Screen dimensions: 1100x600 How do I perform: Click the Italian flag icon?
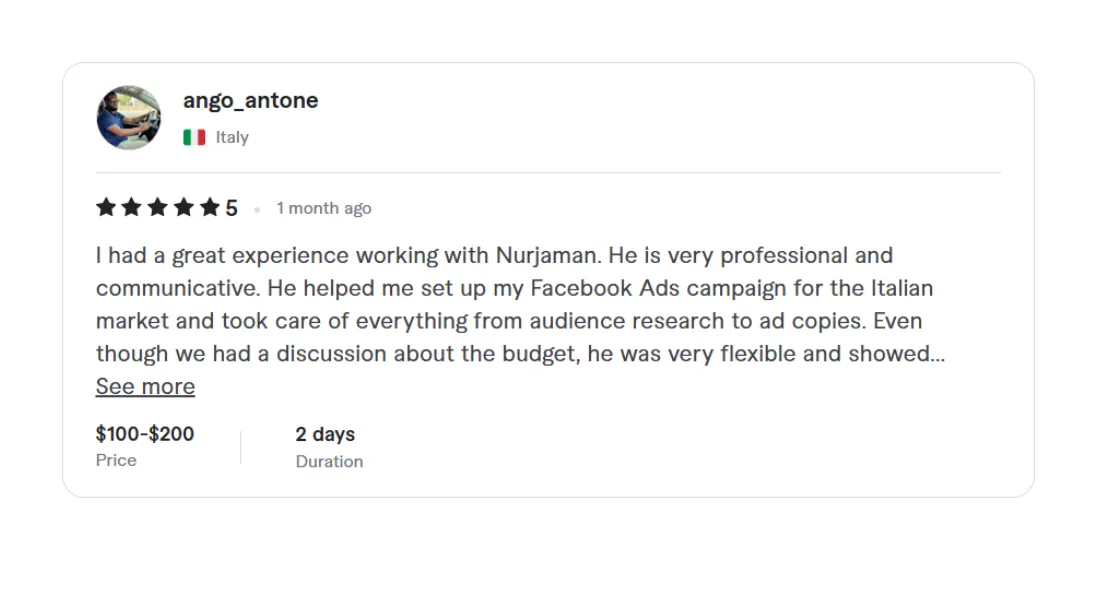click(194, 138)
